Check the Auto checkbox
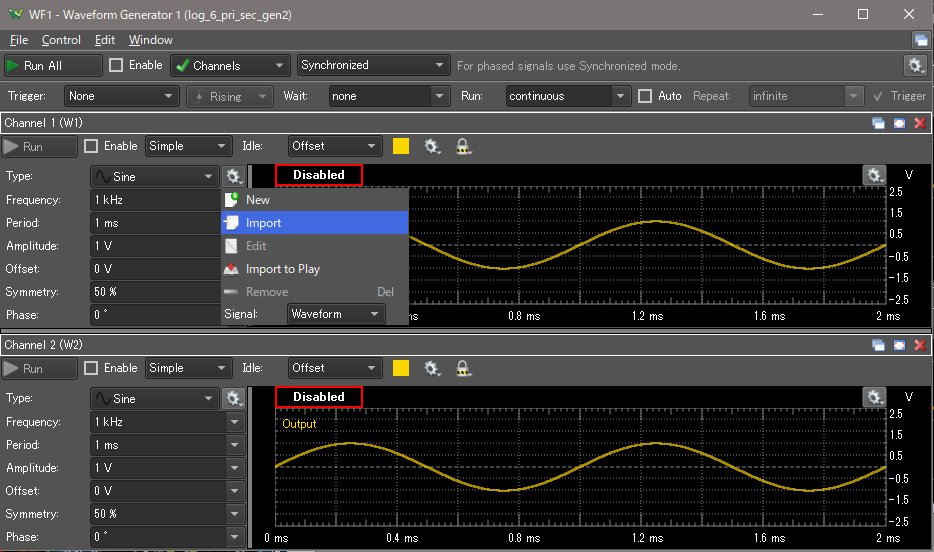Image resolution: width=934 pixels, height=552 pixels. [645, 96]
